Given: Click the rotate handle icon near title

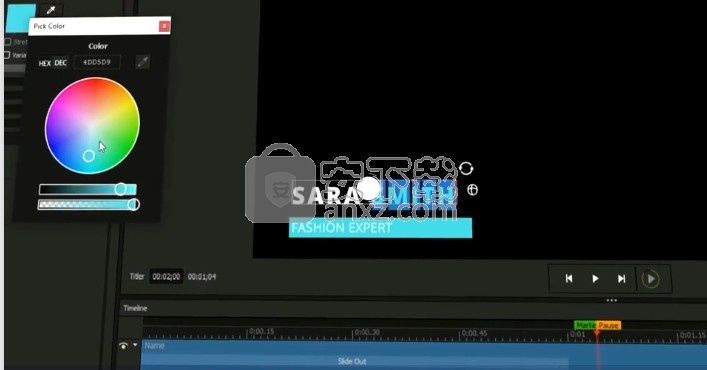Looking at the screenshot, I should pyautogui.click(x=466, y=169).
